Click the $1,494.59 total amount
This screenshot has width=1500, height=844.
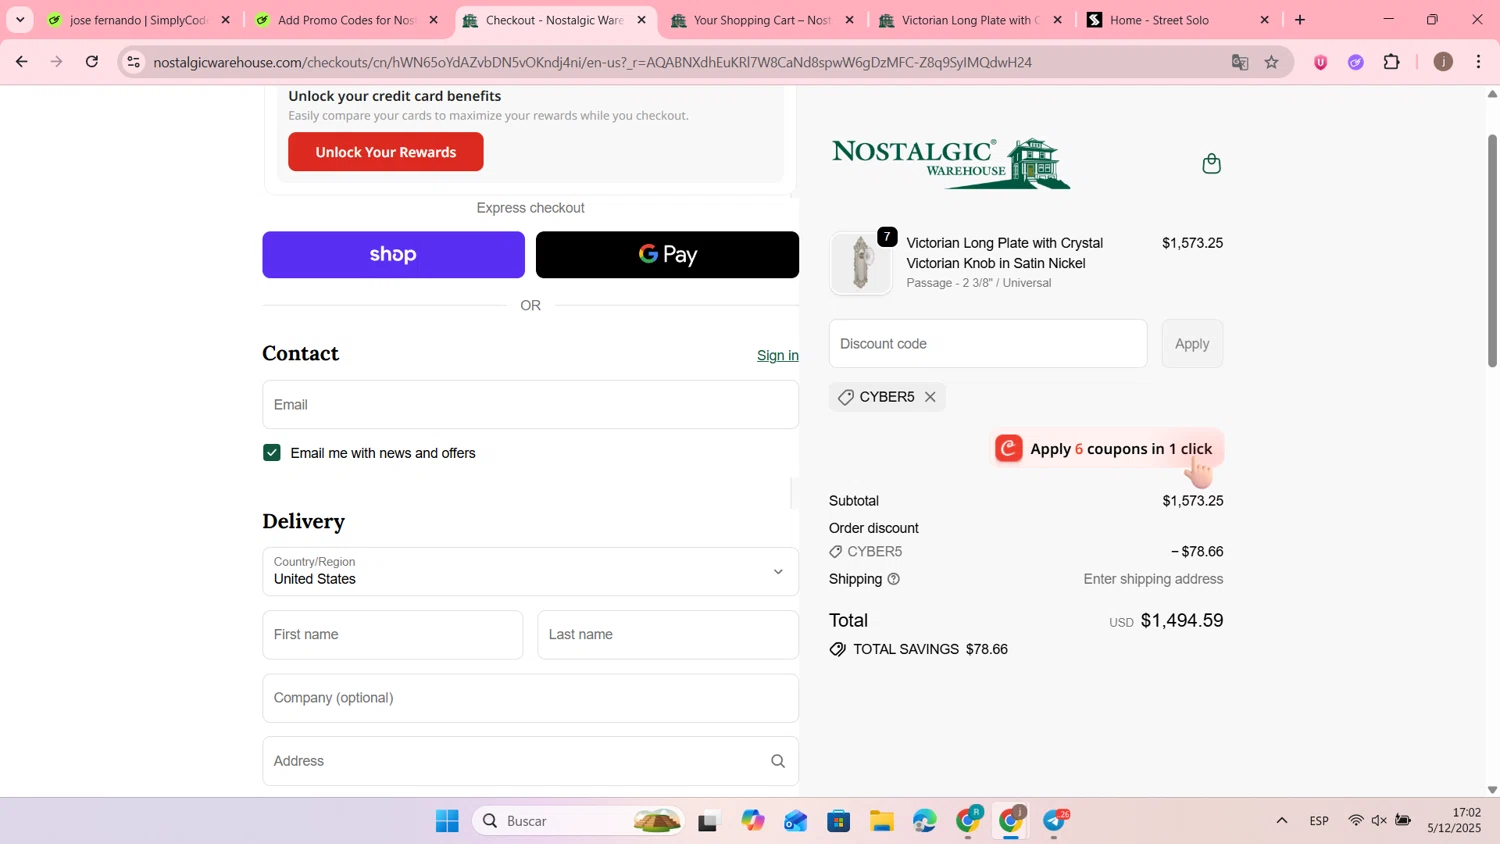pos(1182,621)
